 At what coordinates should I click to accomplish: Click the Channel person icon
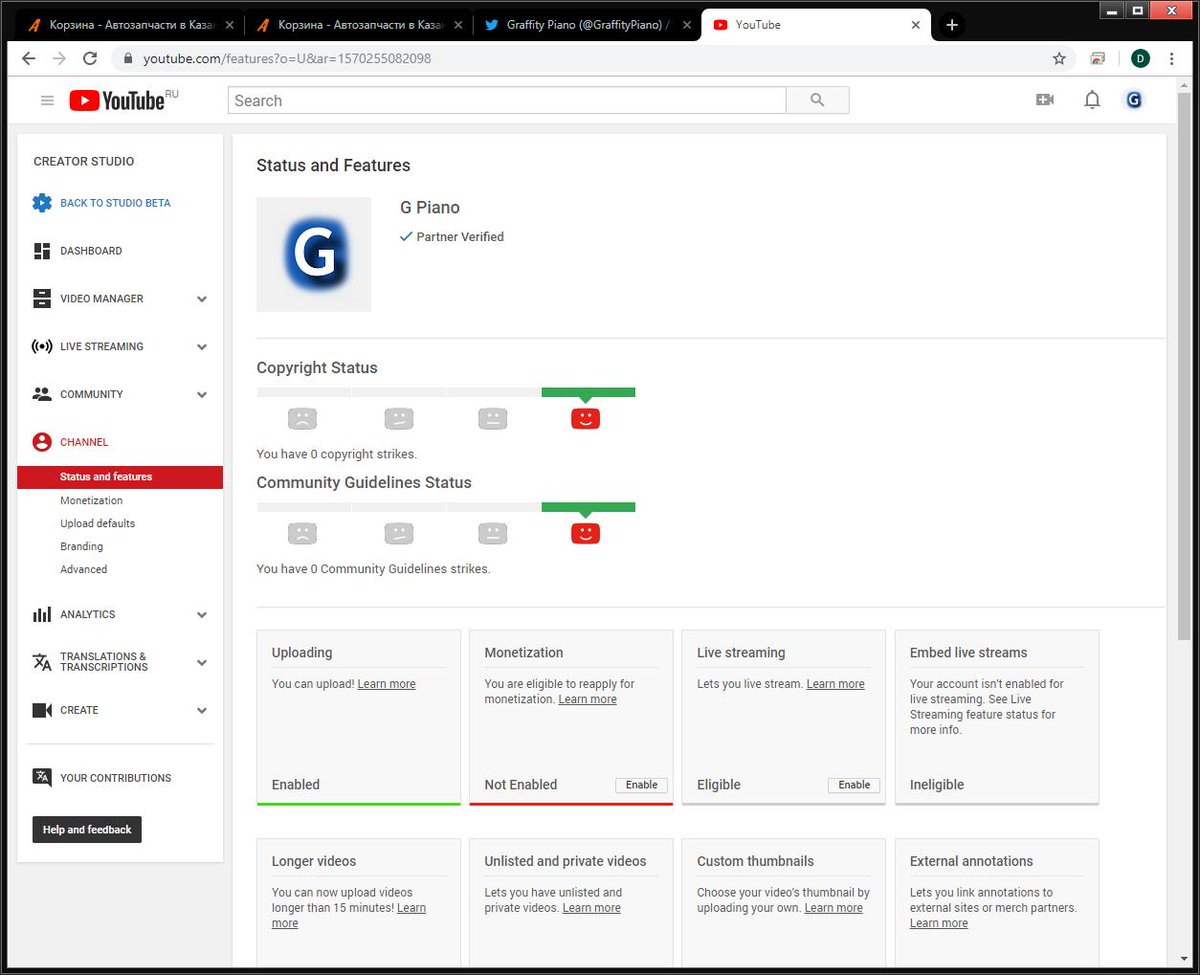(42, 442)
